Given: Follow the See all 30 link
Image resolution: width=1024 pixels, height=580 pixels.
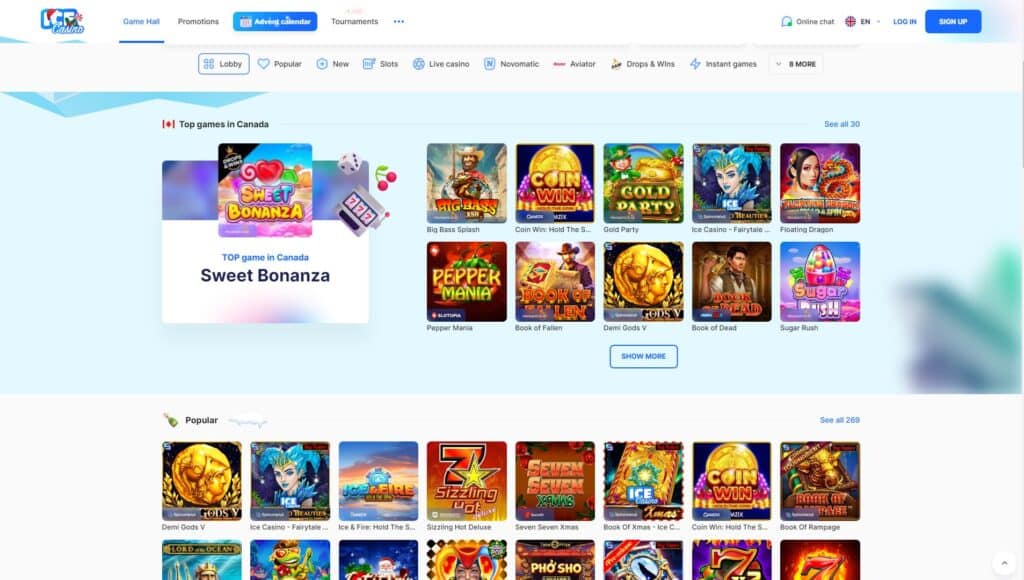Looking at the screenshot, I should (842, 124).
